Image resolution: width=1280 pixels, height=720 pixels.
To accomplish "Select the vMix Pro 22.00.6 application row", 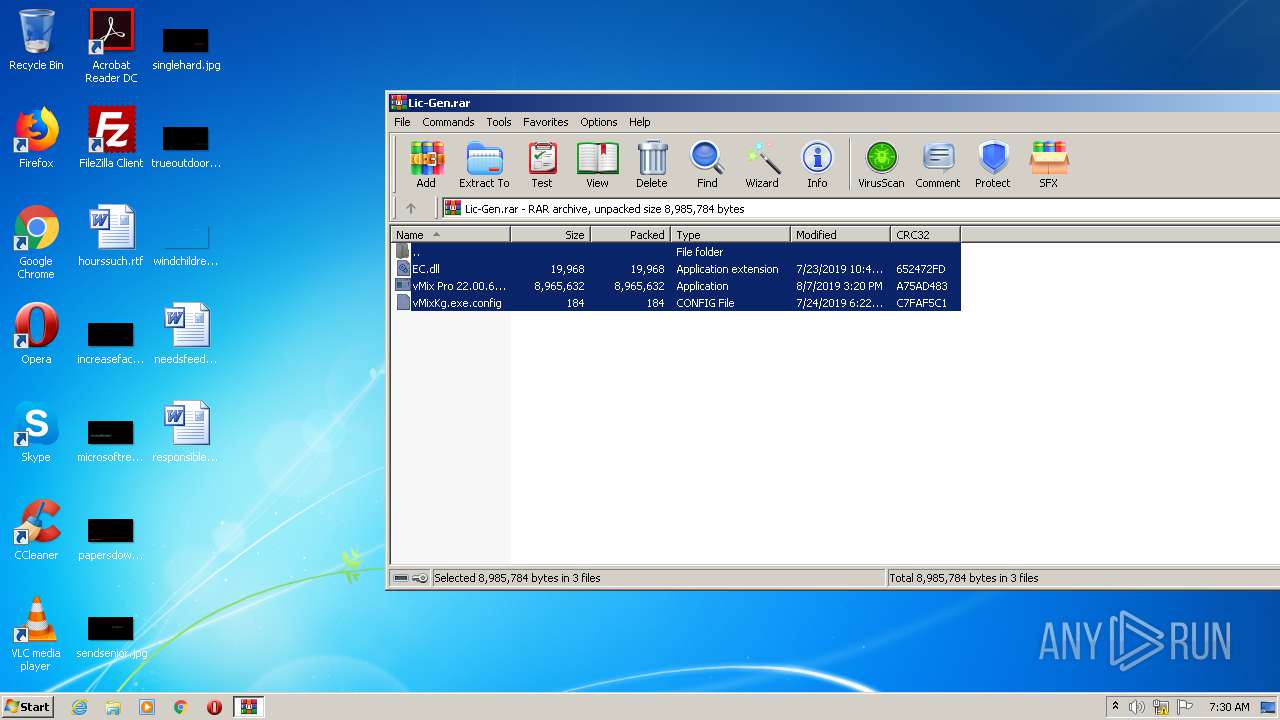I will point(676,286).
